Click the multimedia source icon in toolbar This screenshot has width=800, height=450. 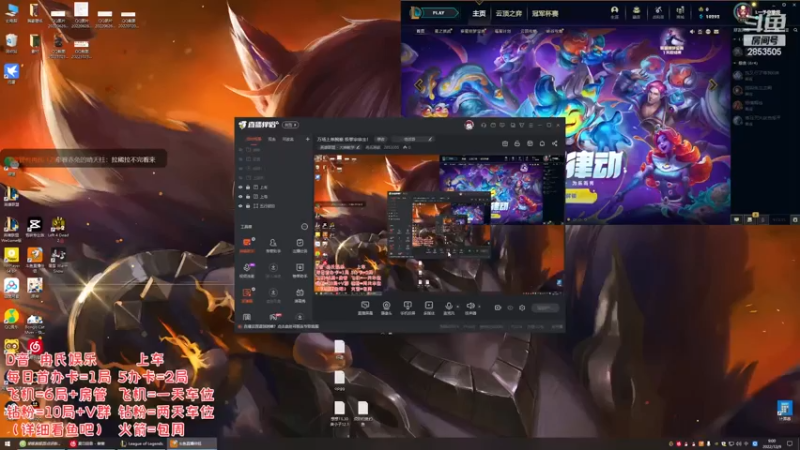pos(429,307)
